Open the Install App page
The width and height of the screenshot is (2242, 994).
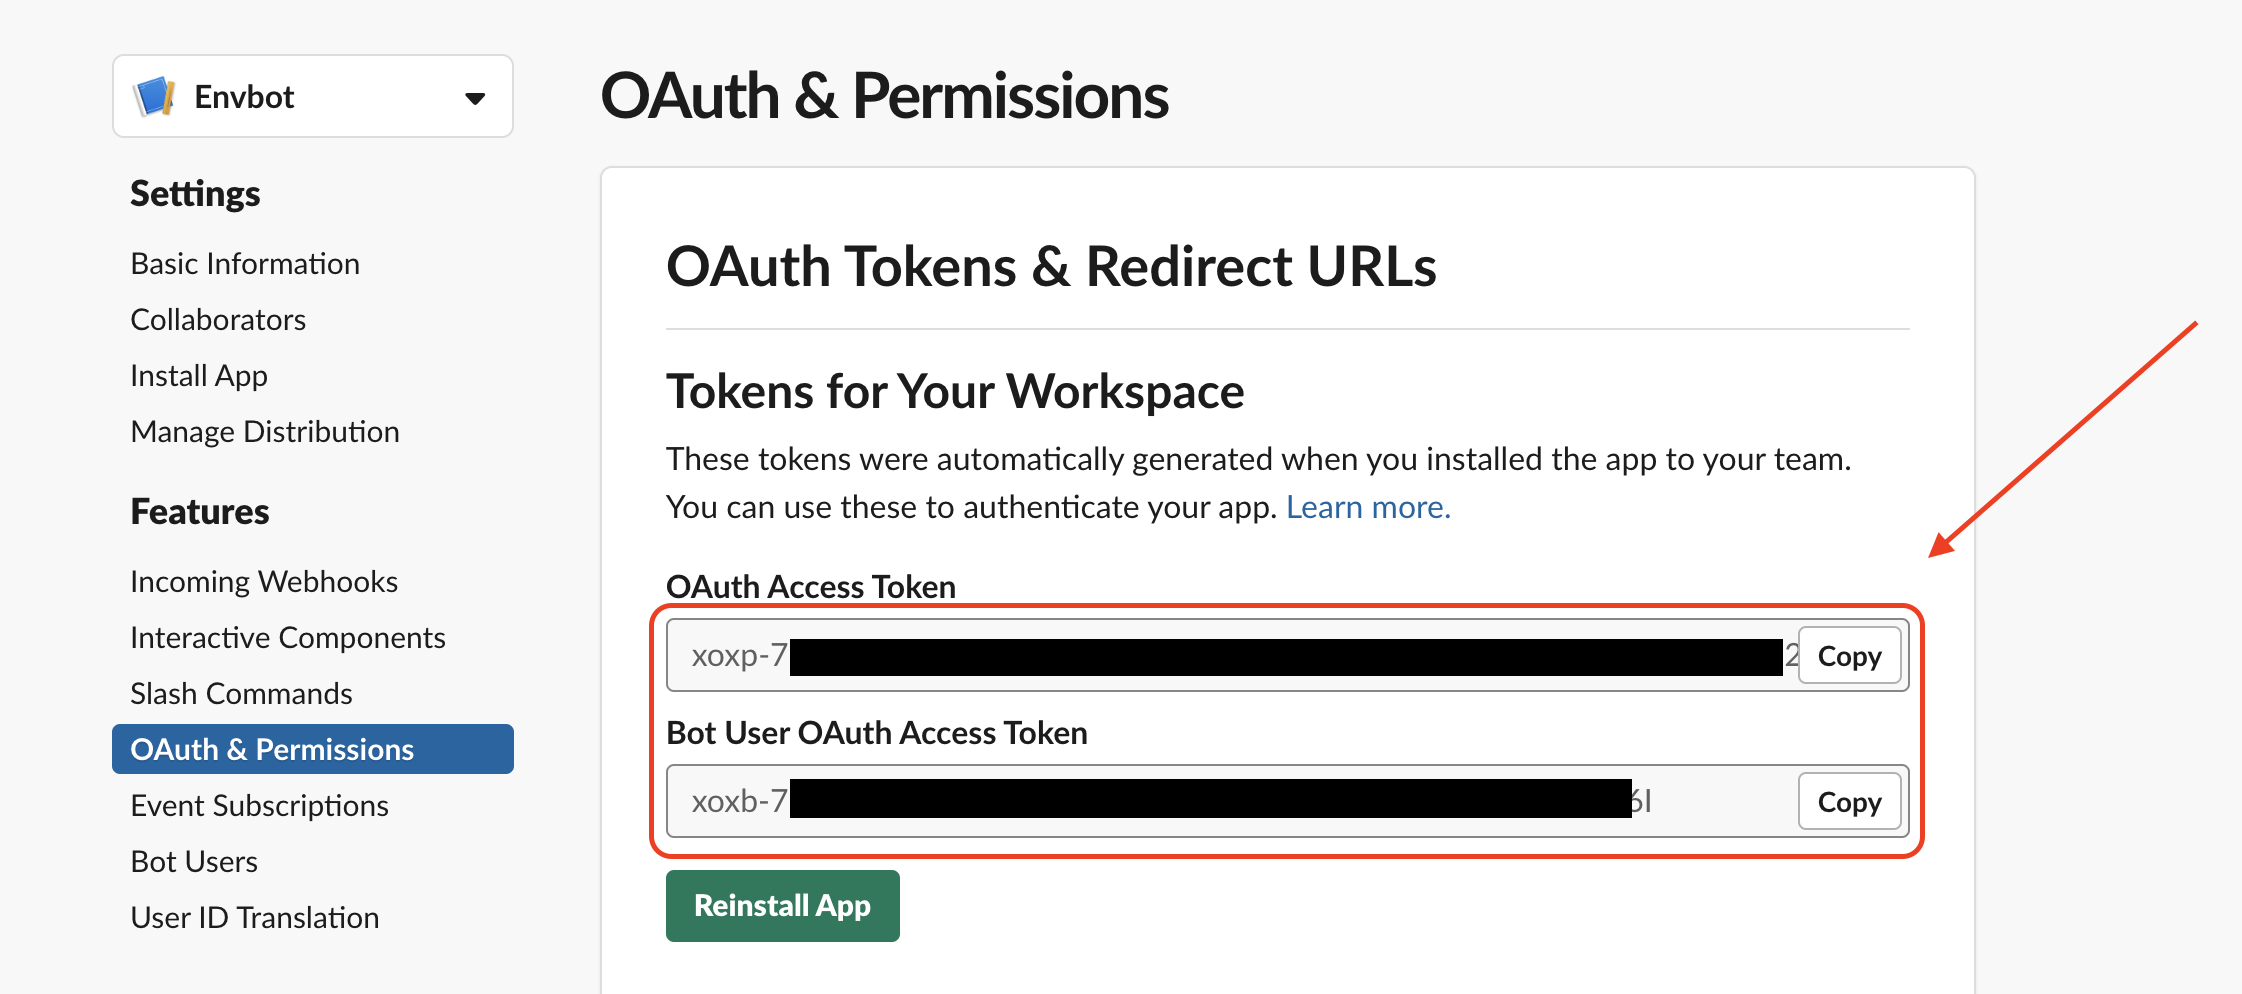[x=199, y=376]
